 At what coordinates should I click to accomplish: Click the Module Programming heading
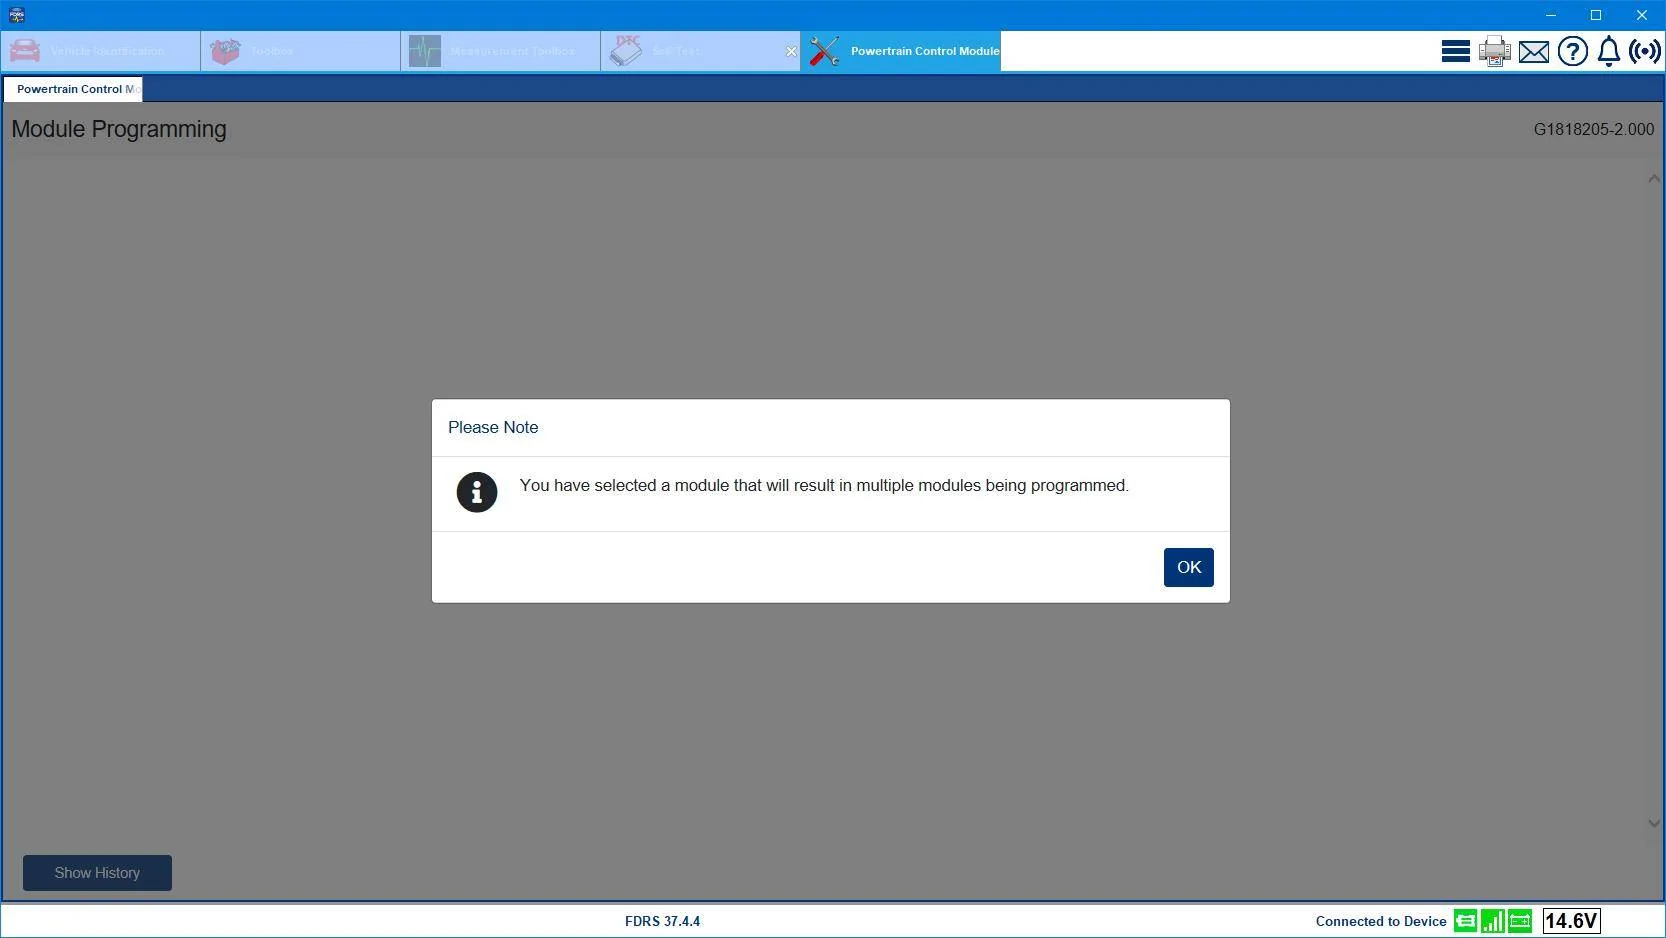pyautogui.click(x=119, y=129)
